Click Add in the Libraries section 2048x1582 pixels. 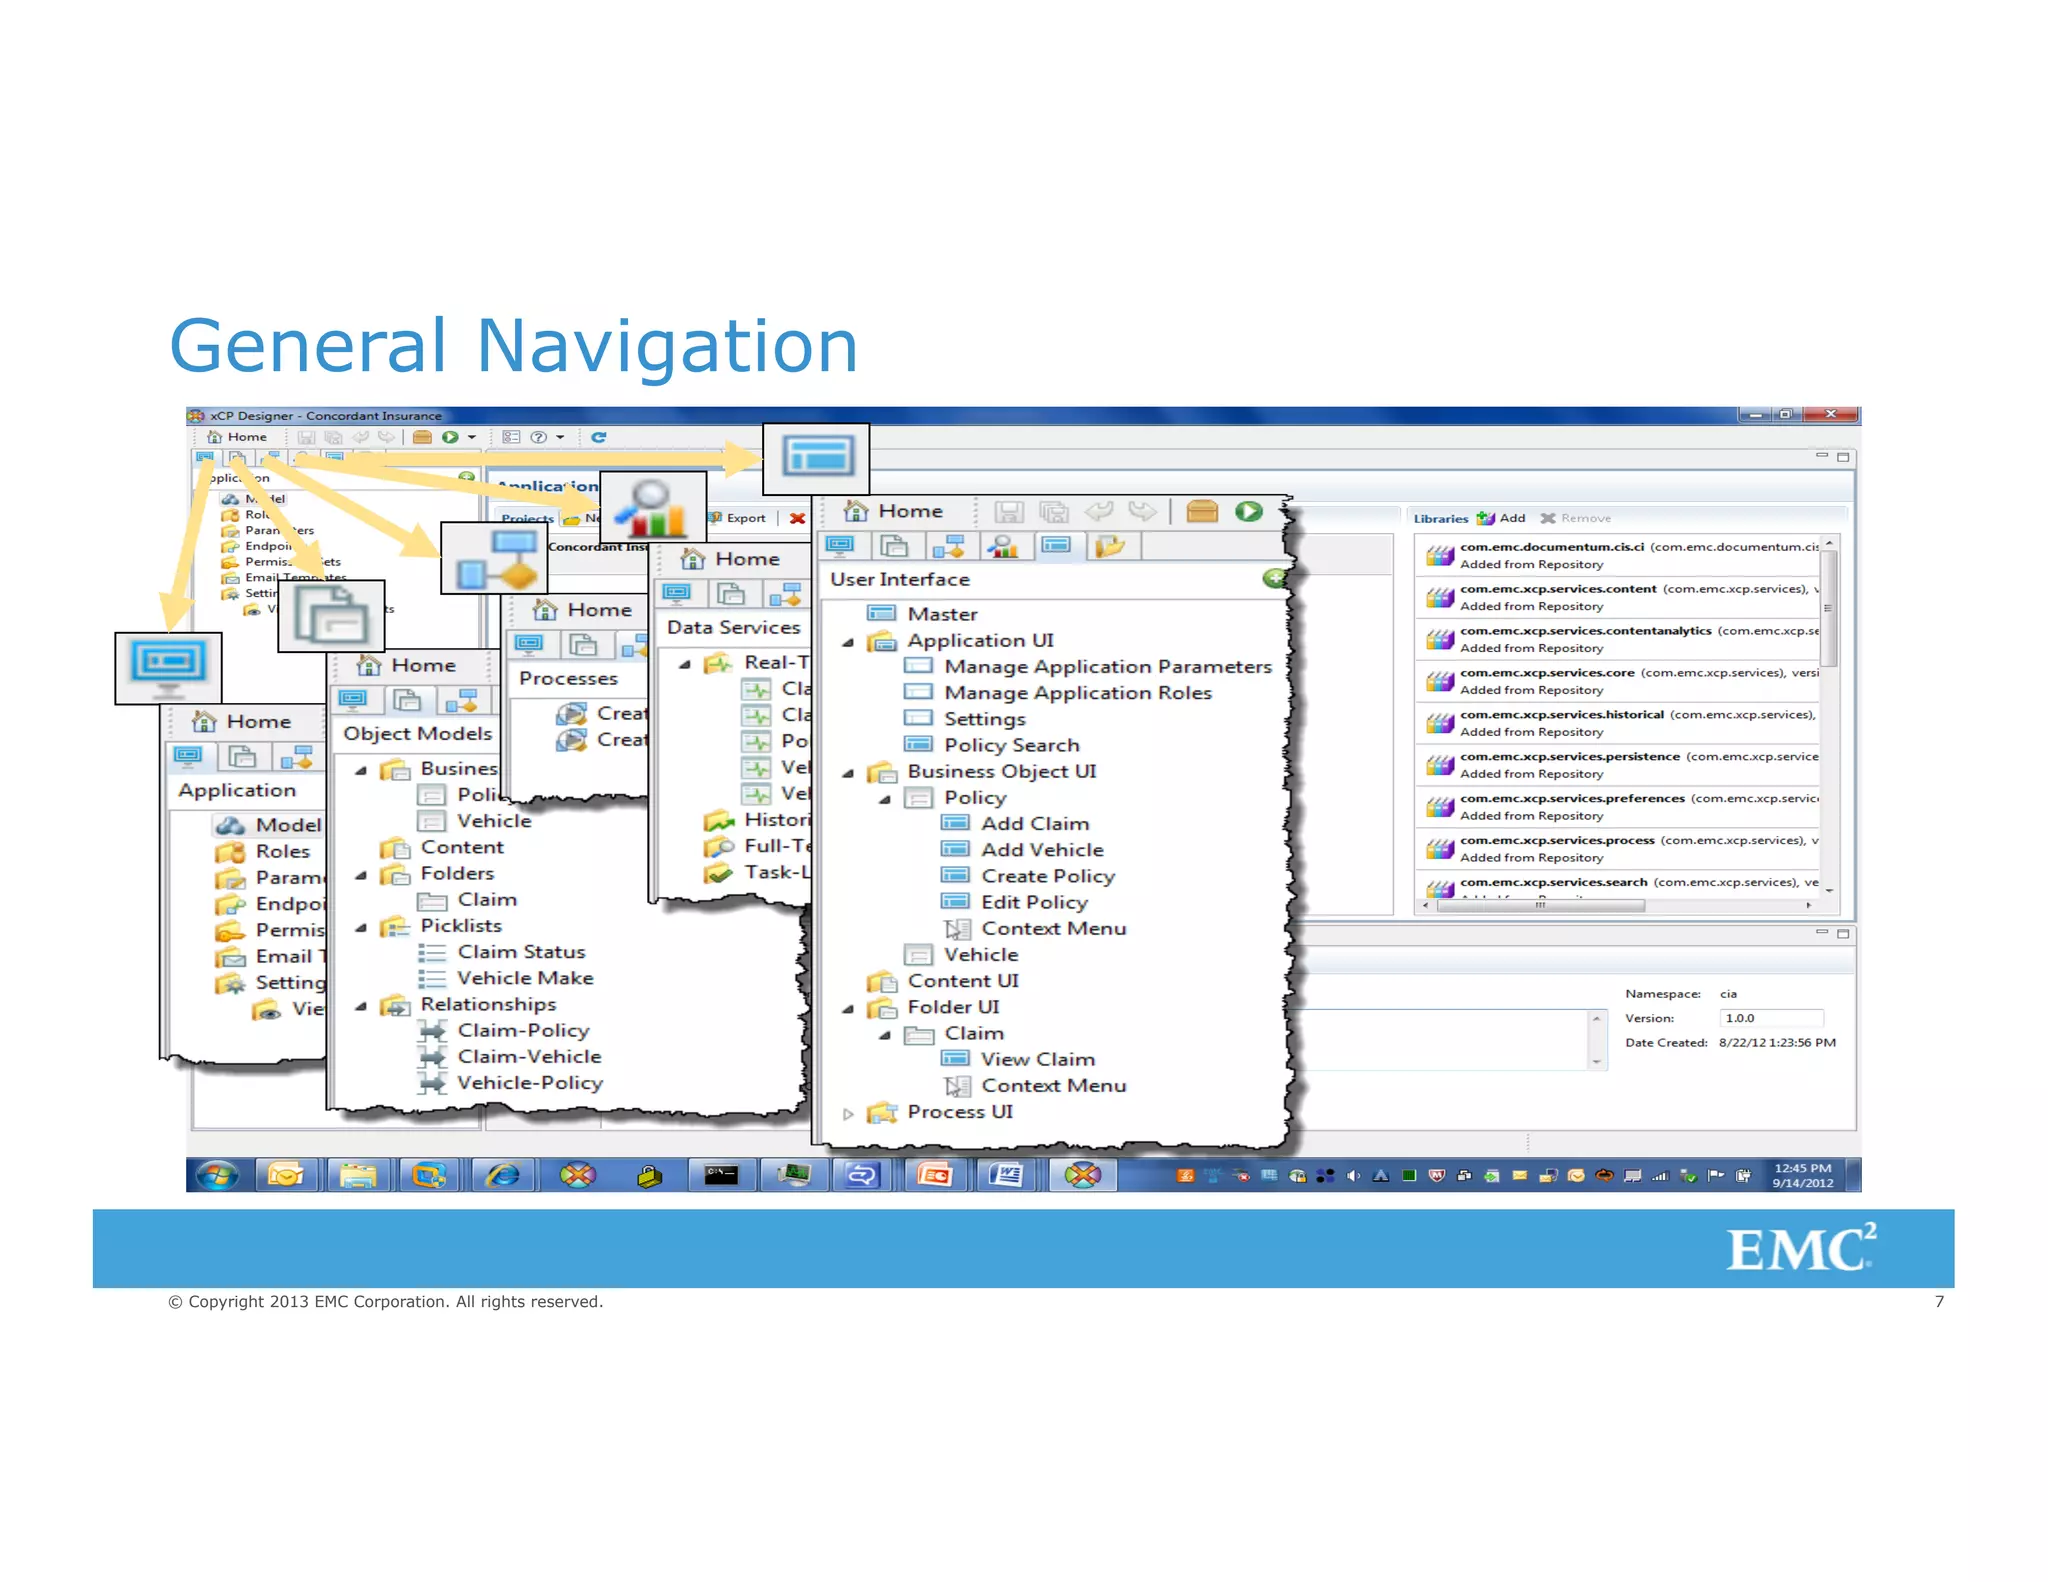1501,518
